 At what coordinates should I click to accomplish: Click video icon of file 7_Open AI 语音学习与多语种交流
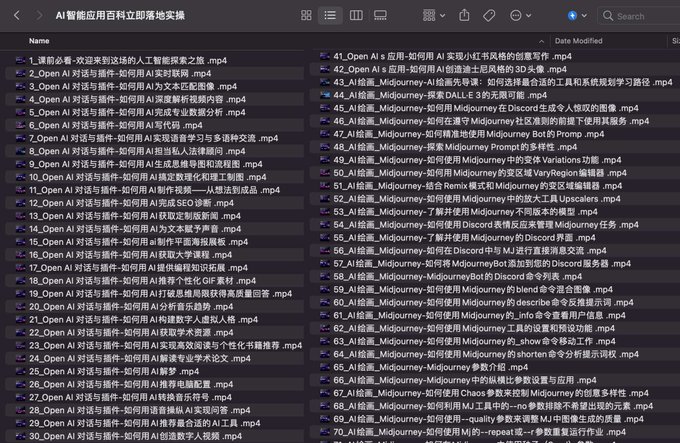[20, 138]
